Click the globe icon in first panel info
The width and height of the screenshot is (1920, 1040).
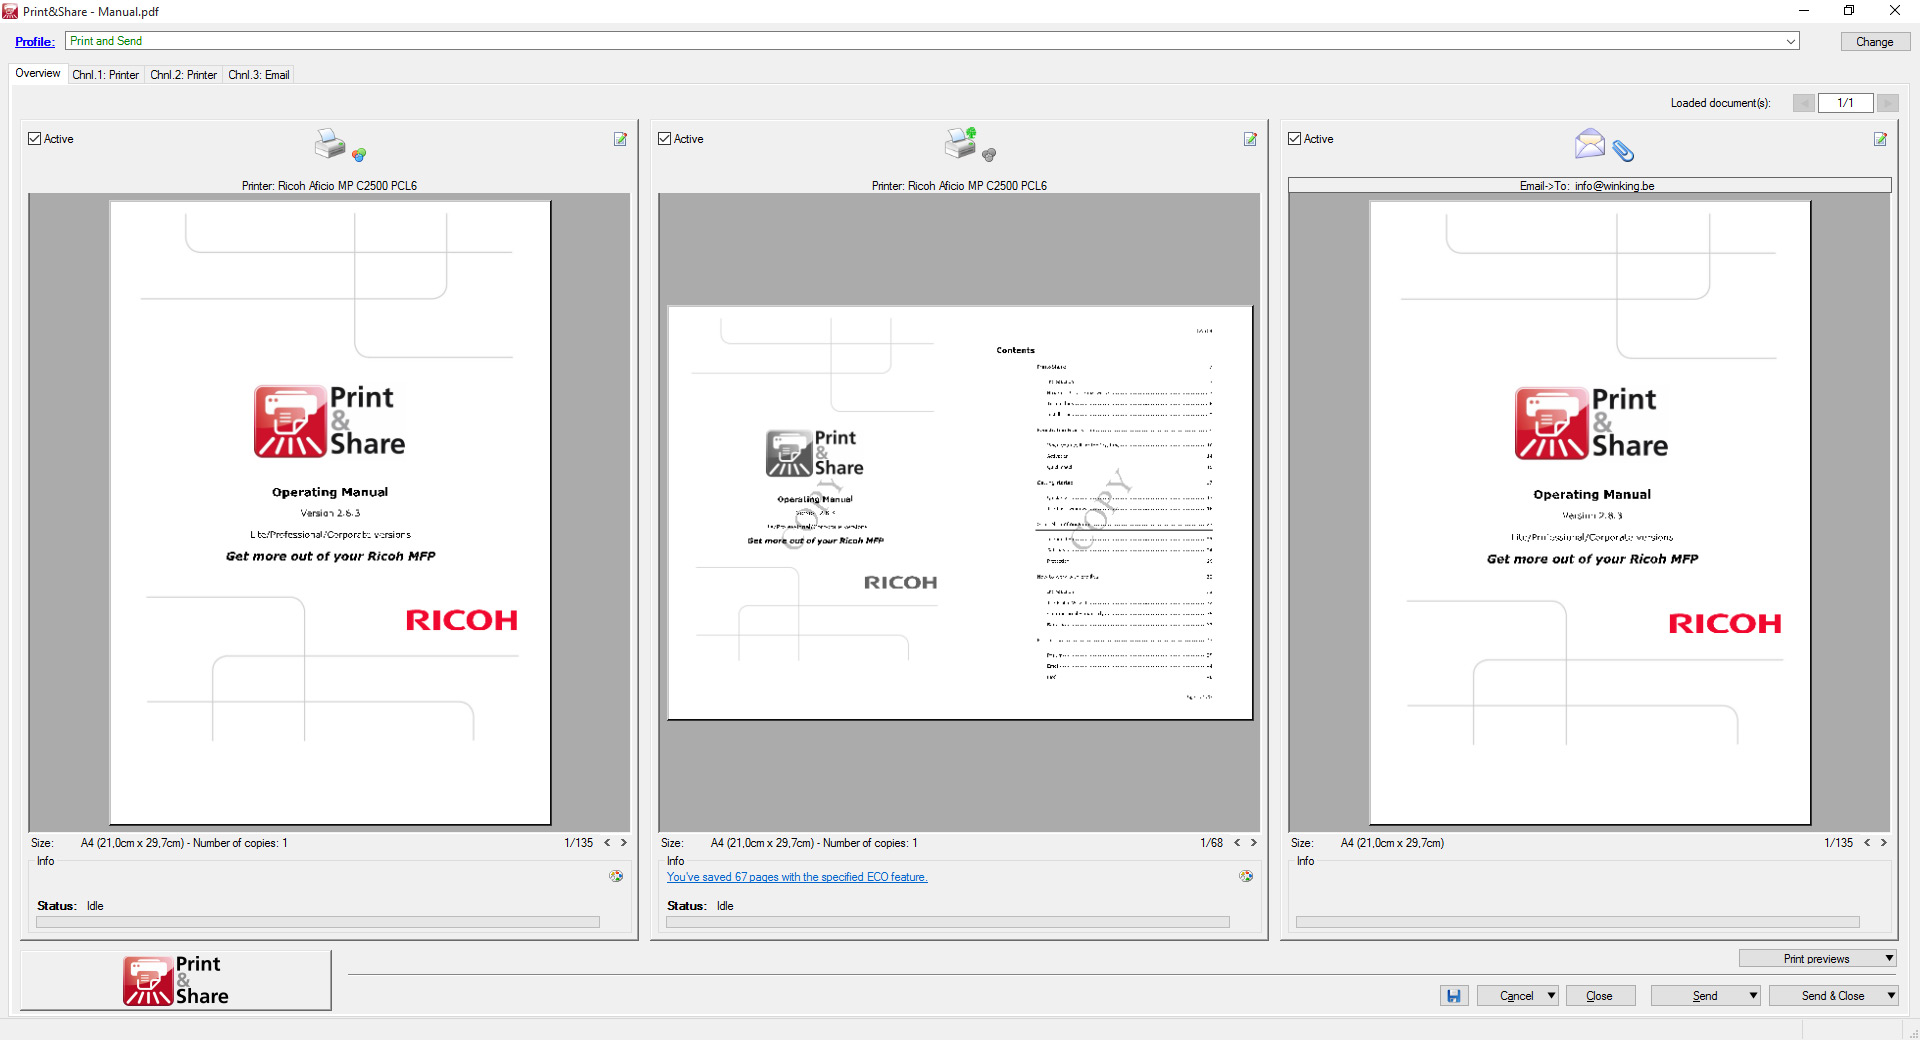coord(616,876)
